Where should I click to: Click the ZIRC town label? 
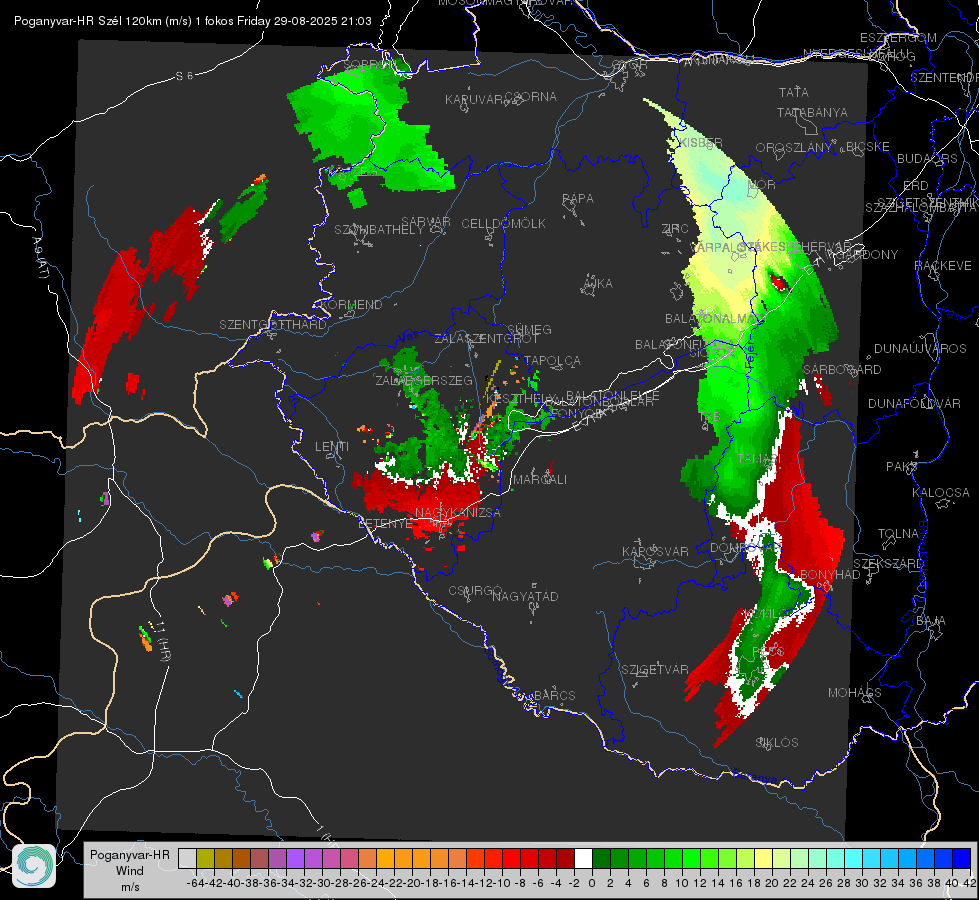point(675,229)
